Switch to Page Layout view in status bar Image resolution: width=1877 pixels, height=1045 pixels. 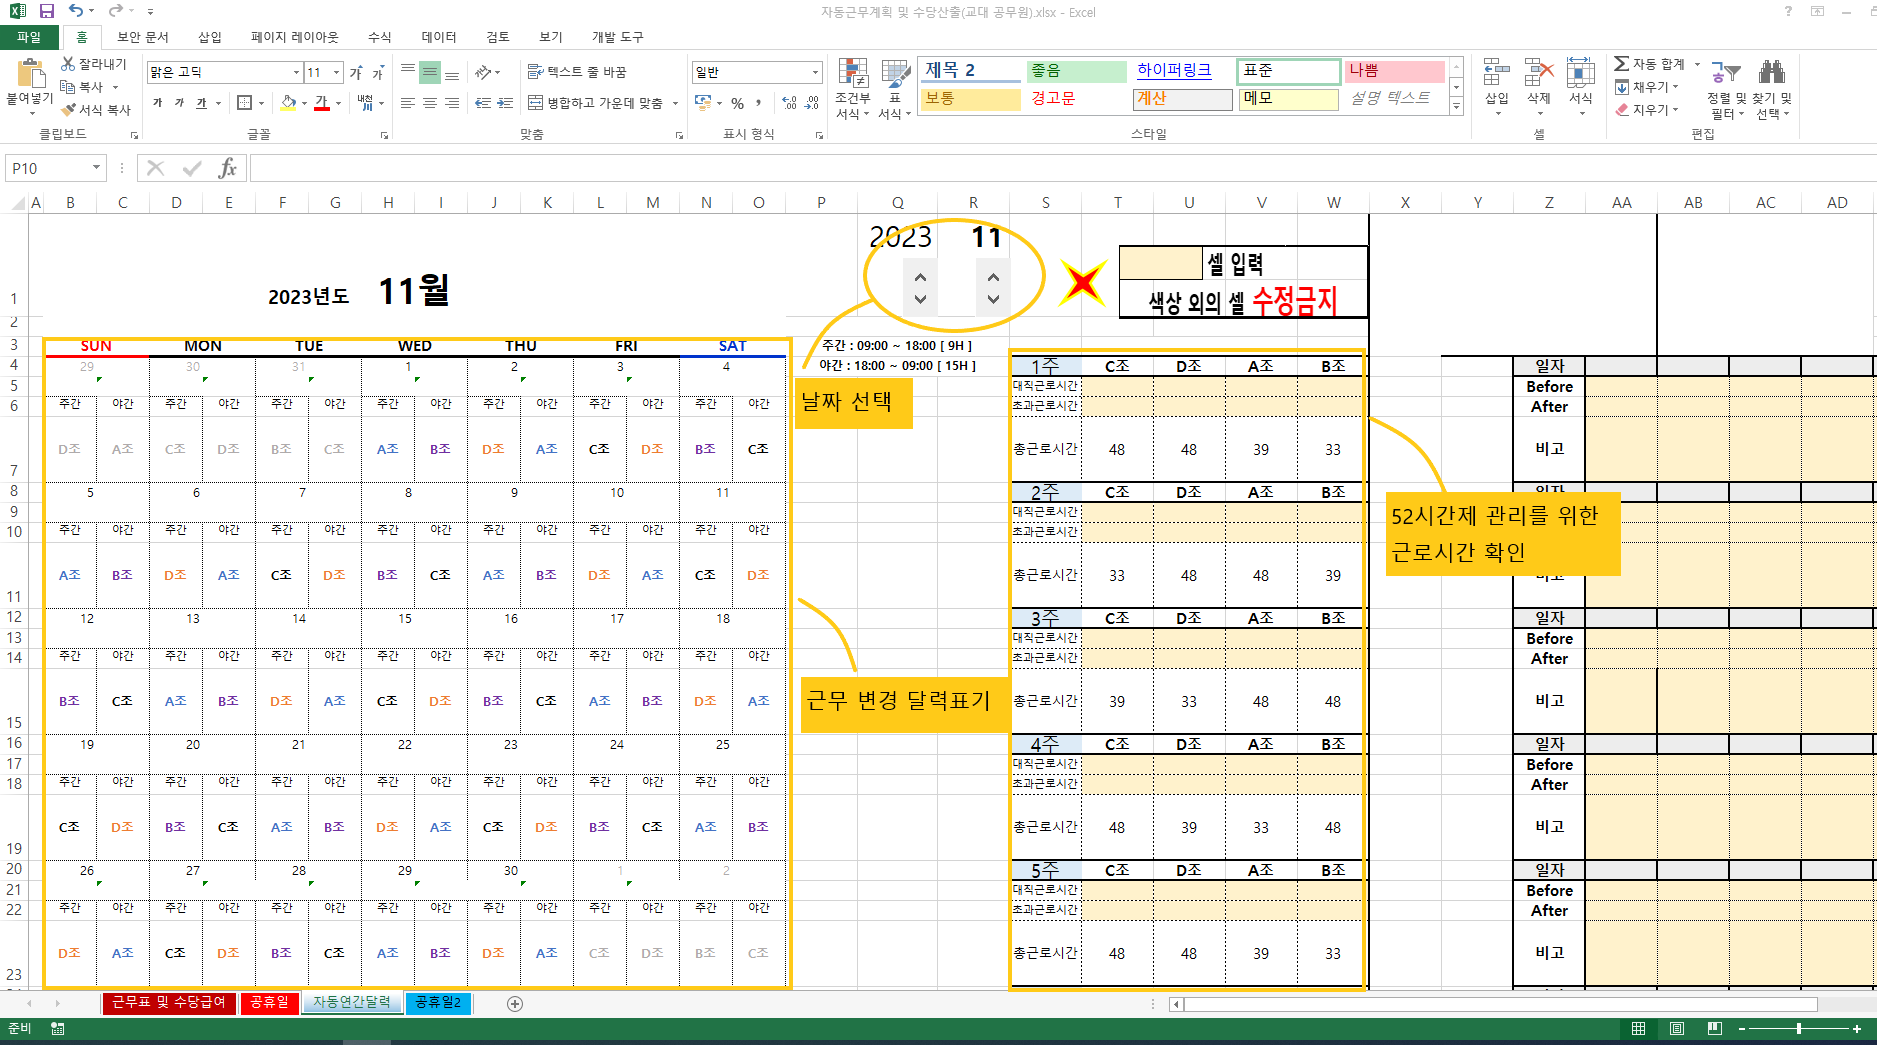pos(1677,1028)
